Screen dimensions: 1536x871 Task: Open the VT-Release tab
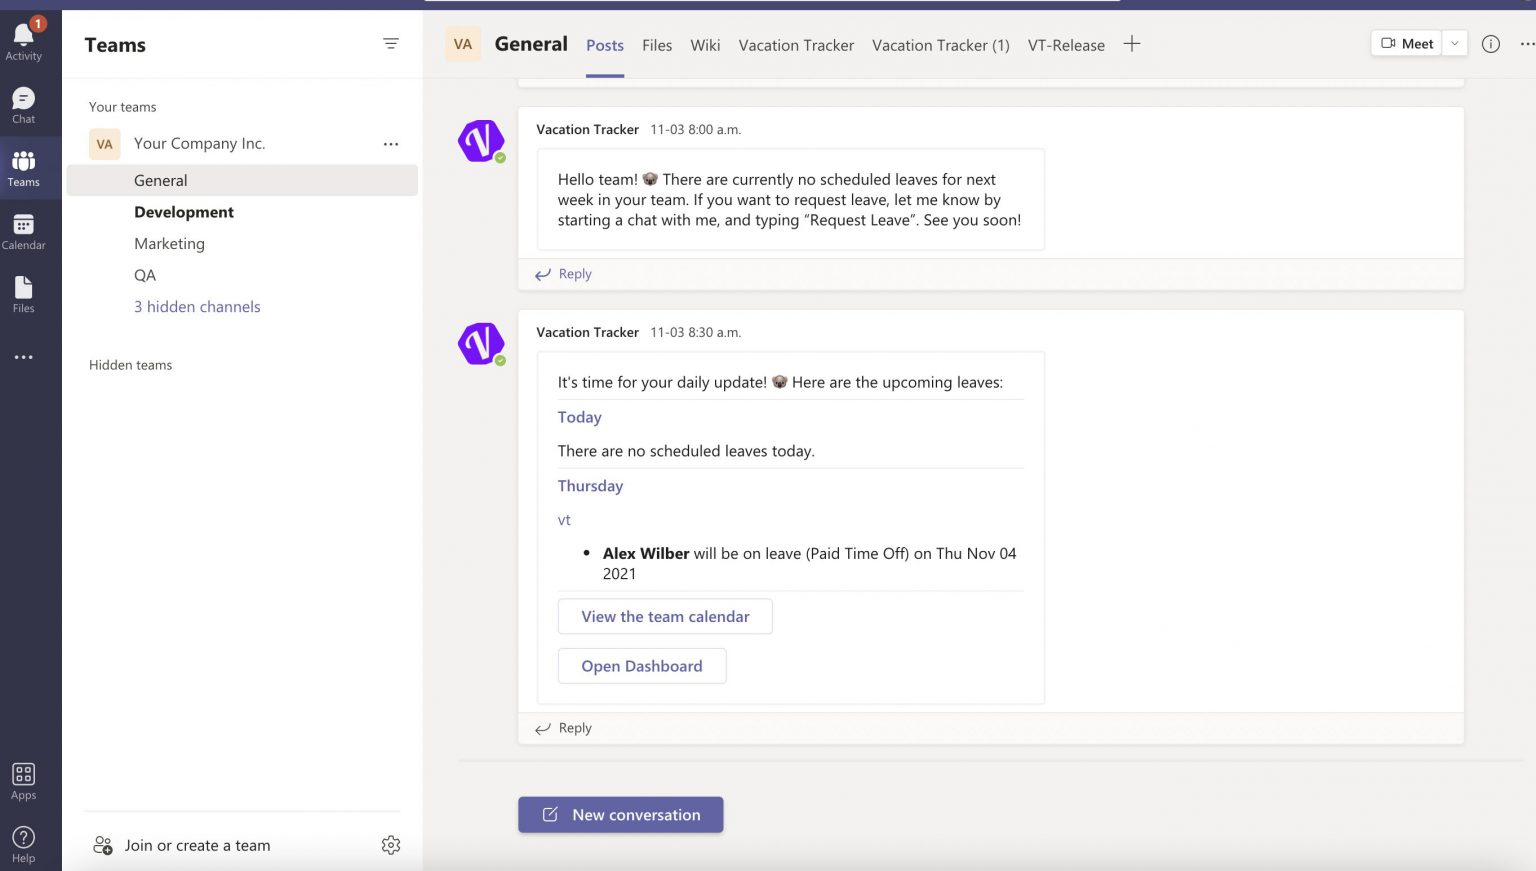(x=1066, y=45)
